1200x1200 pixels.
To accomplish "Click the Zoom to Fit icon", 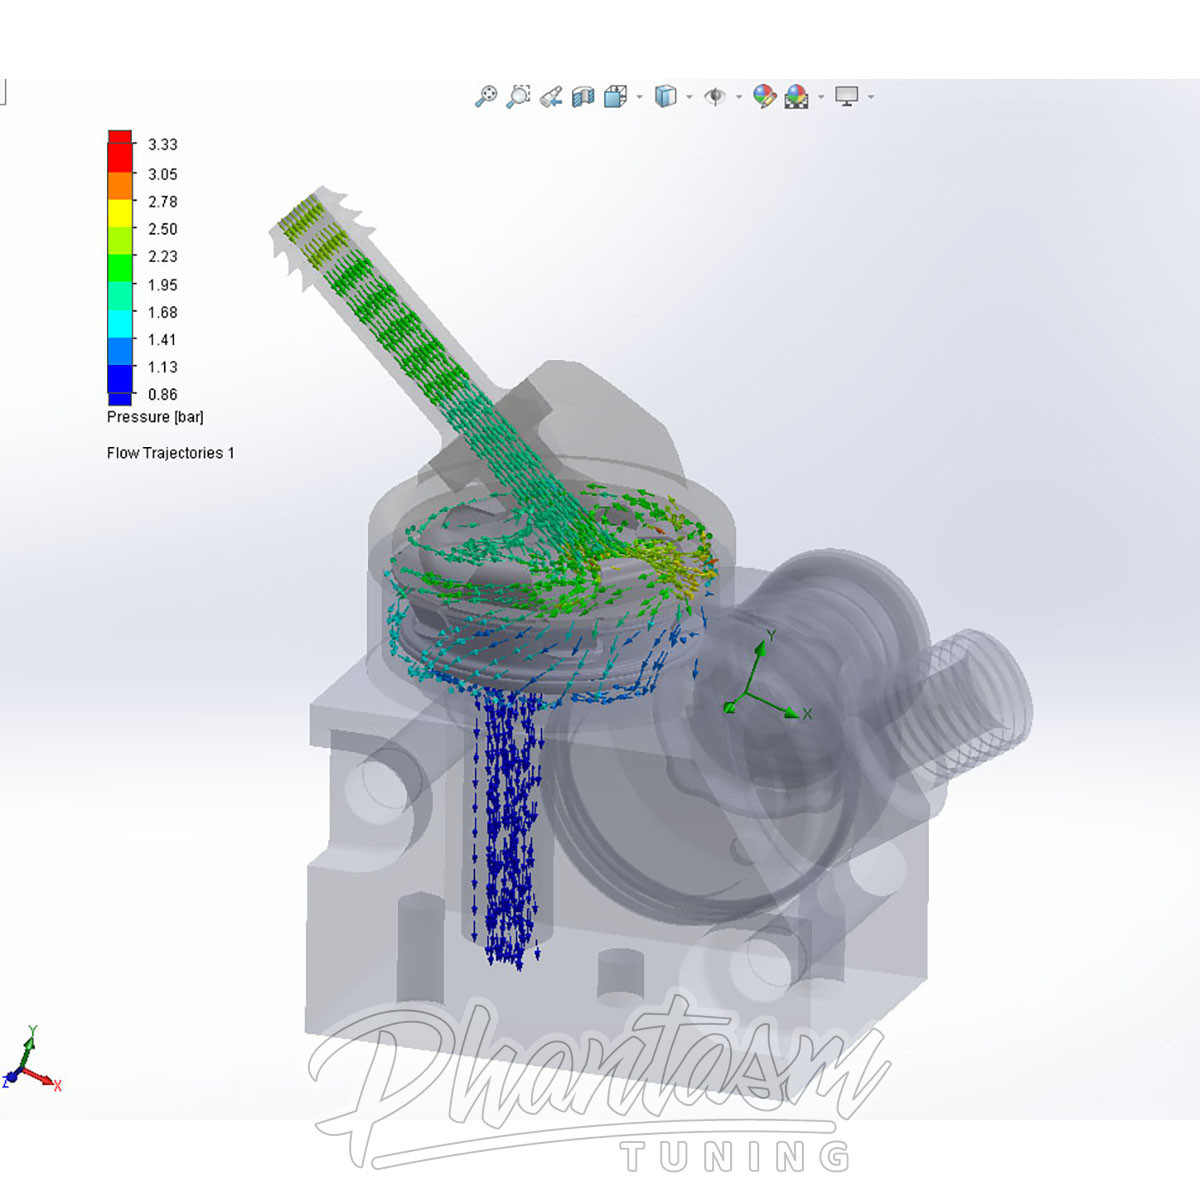I will 486,97.
